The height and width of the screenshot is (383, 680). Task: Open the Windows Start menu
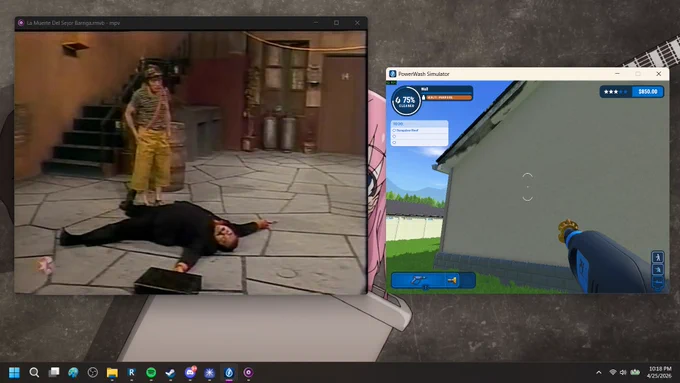(x=14, y=372)
